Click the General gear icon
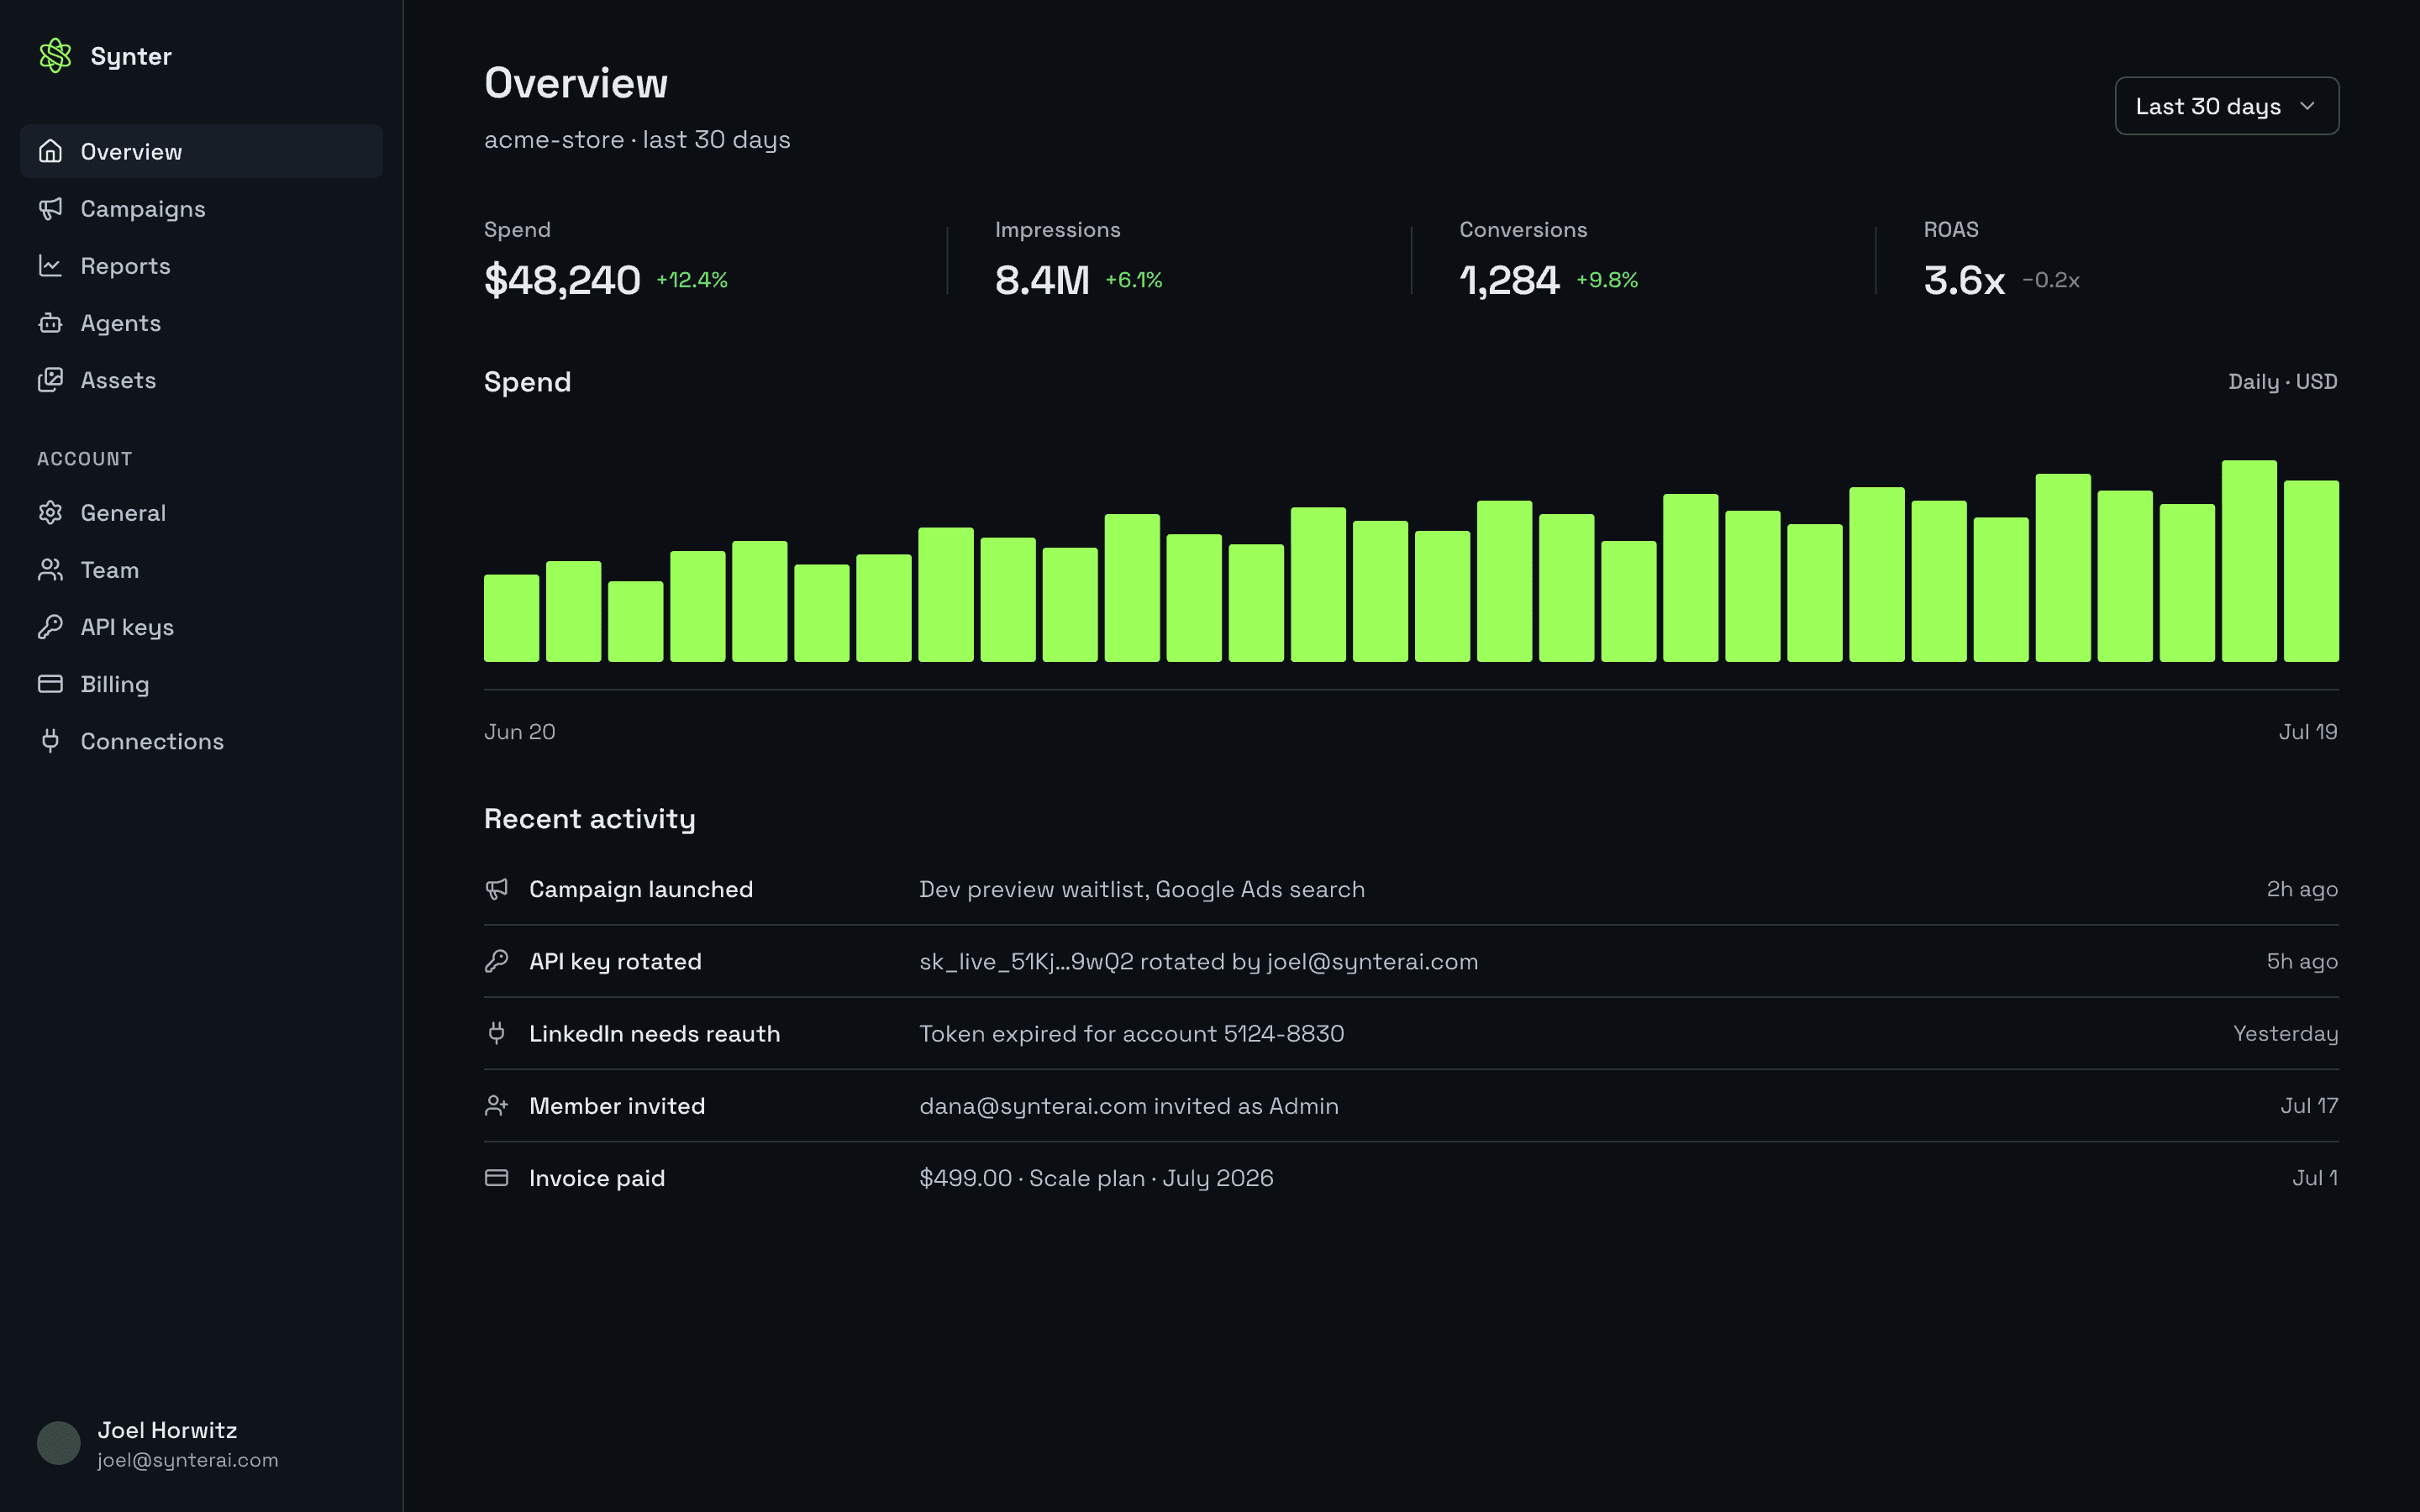 click(50, 512)
